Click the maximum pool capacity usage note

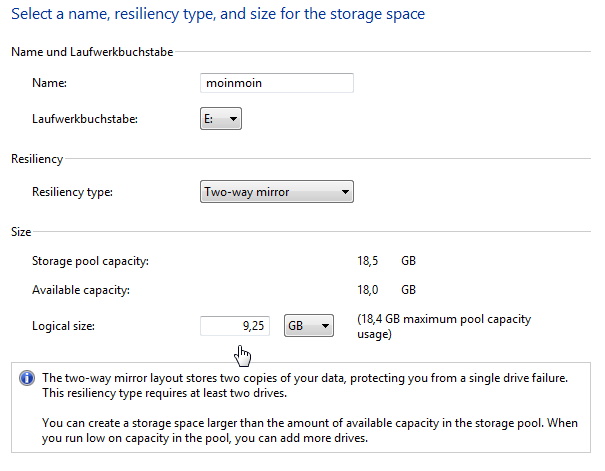click(444, 326)
